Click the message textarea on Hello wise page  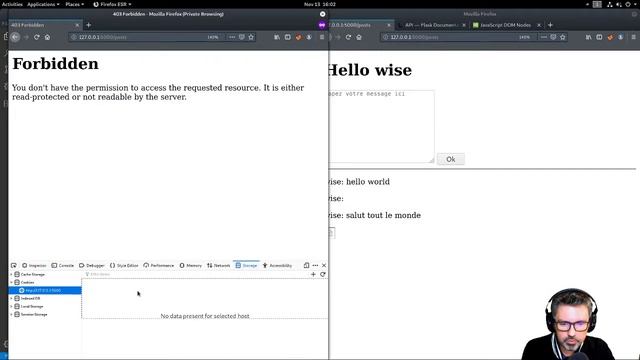[381, 127]
